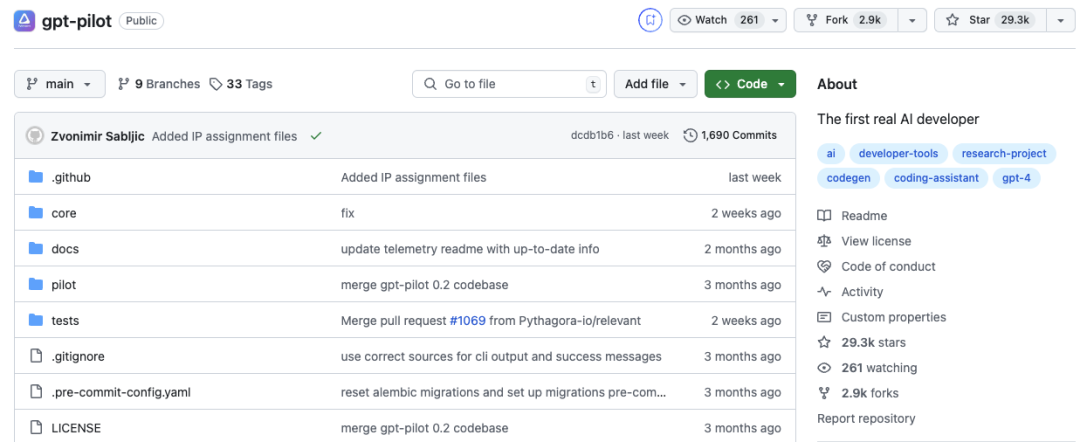The image size is (1080, 442).
Task: Click folder icon beside .github
Action: tap(36, 178)
